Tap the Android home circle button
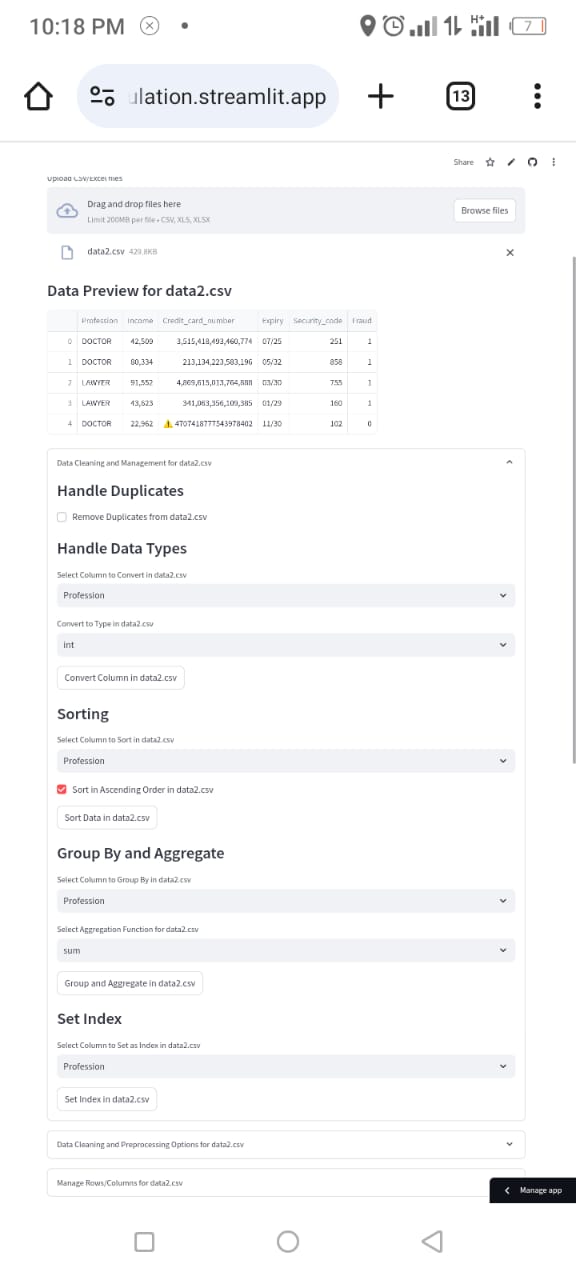Screen dimensions: 576x1280 [x=288, y=1241]
